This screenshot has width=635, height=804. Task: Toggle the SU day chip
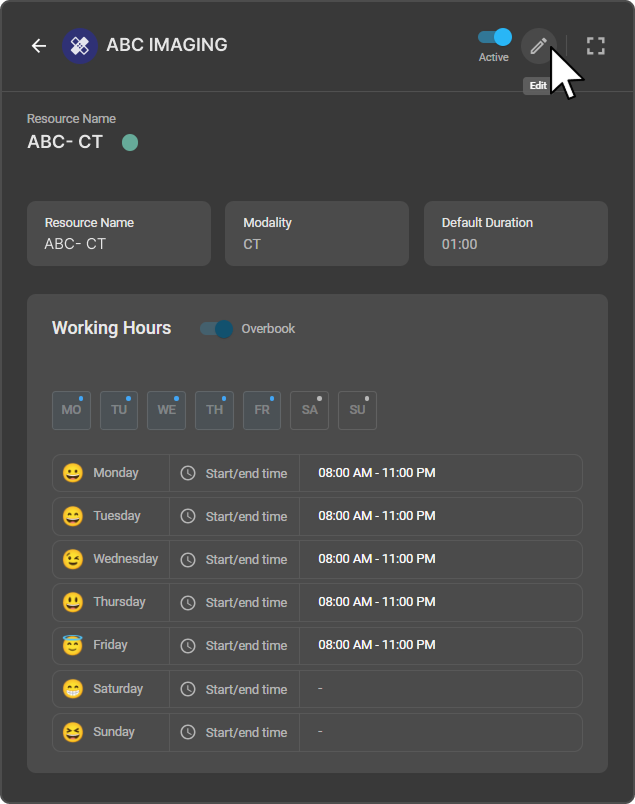[x=358, y=410]
